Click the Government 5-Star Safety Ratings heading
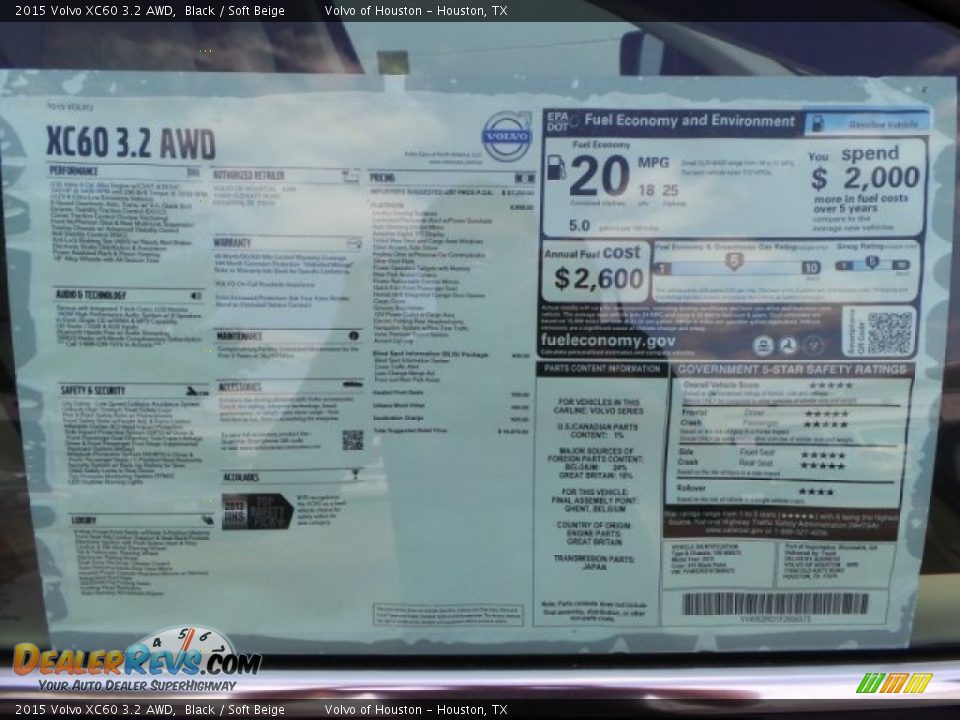 pyautogui.click(x=790, y=369)
